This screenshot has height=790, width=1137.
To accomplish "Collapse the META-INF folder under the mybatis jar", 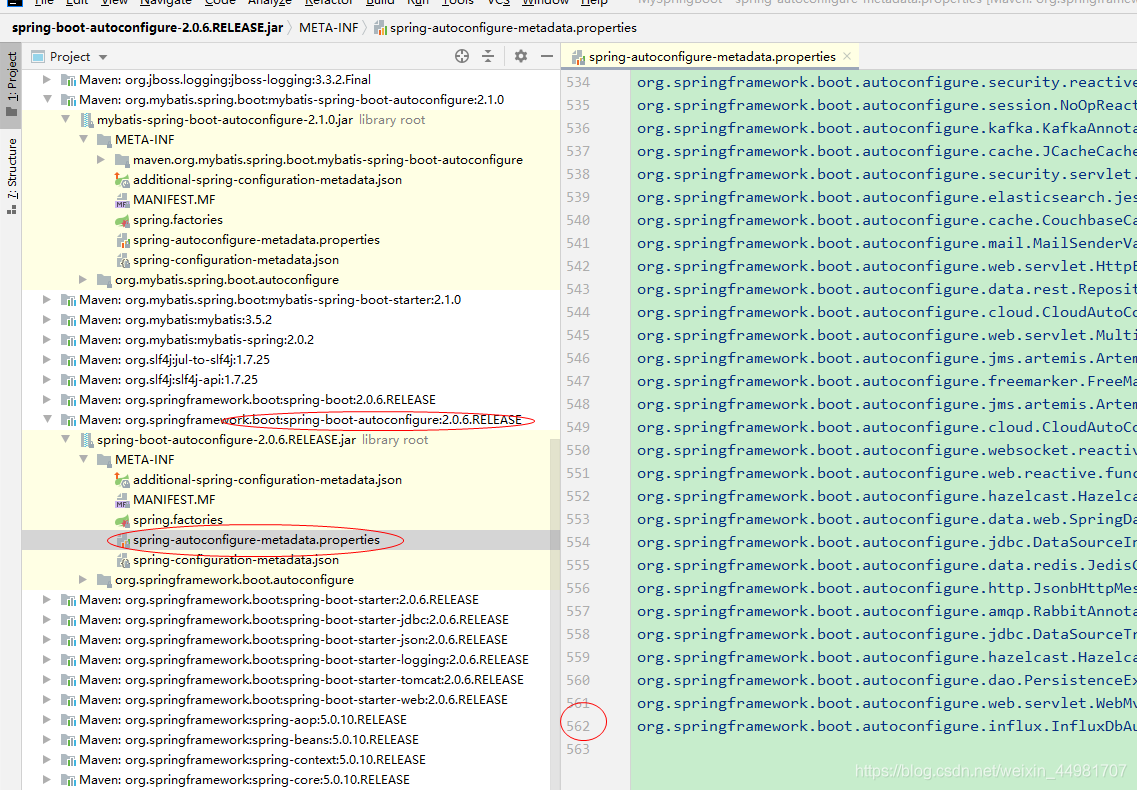I will pos(83,139).
